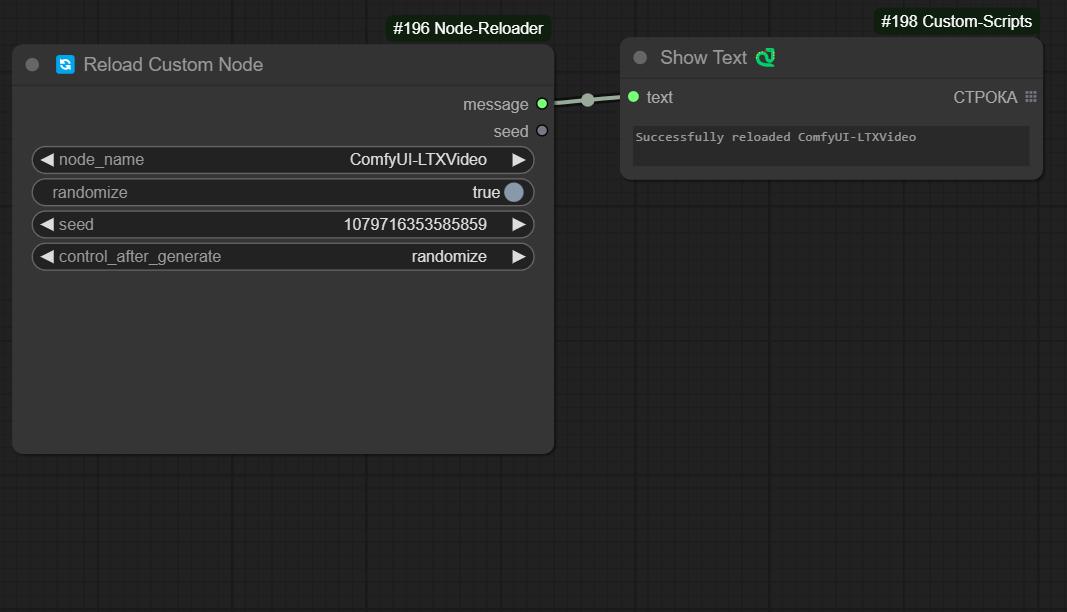The image size is (1067, 612).
Task: Click the green text input socket on Show Text
Action: coord(632,97)
